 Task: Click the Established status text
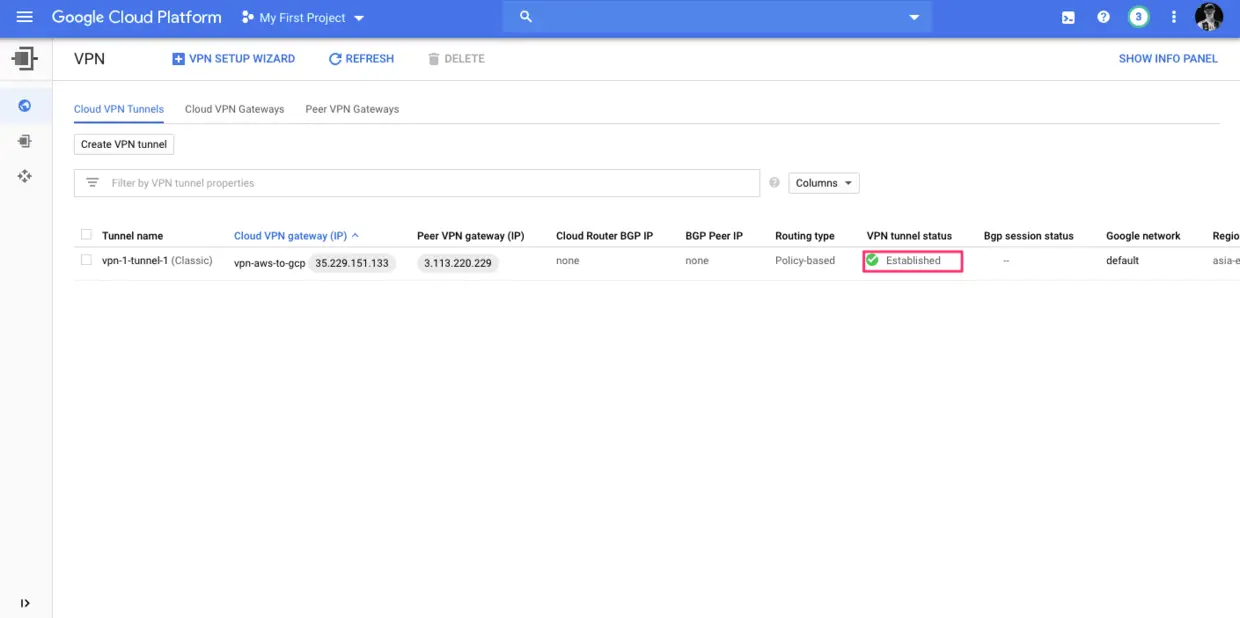tap(913, 261)
